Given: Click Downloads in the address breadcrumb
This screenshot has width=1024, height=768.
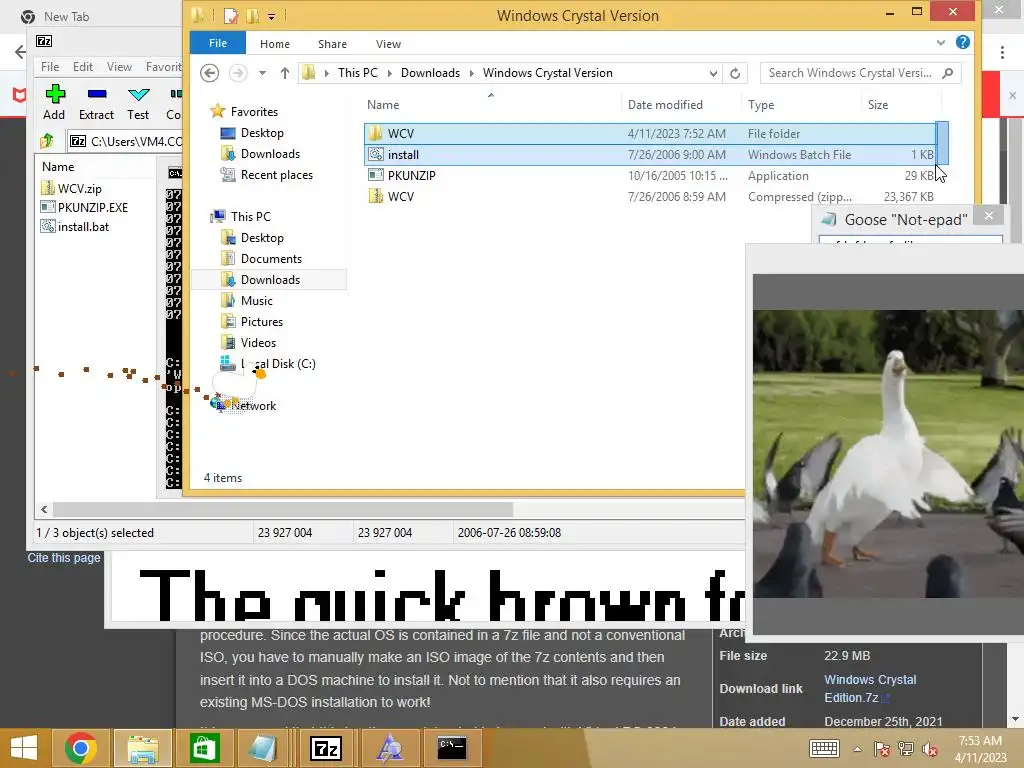Looking at the screenshot, I should [430, 73].
